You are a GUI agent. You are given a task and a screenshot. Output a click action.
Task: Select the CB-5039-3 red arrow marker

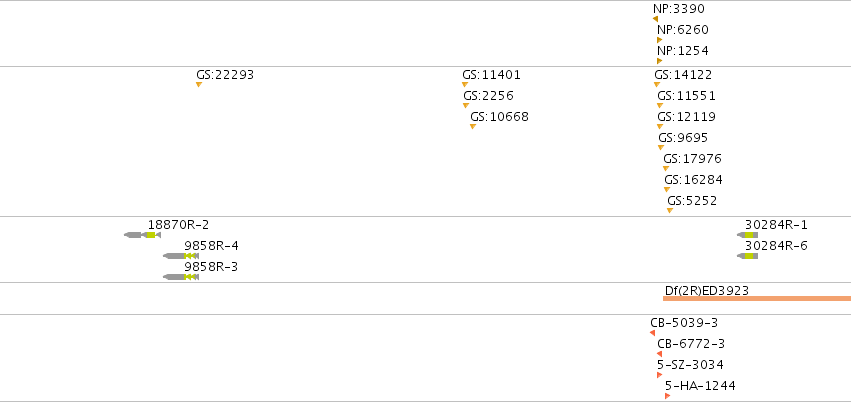point(652,333)
